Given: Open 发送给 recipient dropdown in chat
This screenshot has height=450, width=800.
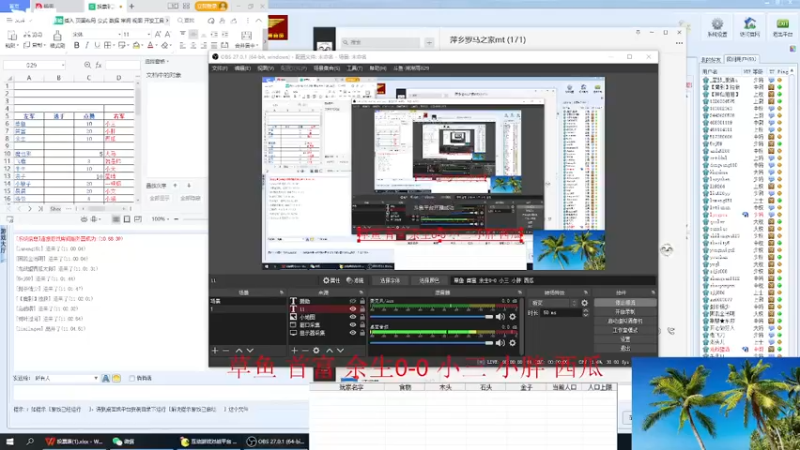Looking at the screenshot, I should click(x=96, y=378).
